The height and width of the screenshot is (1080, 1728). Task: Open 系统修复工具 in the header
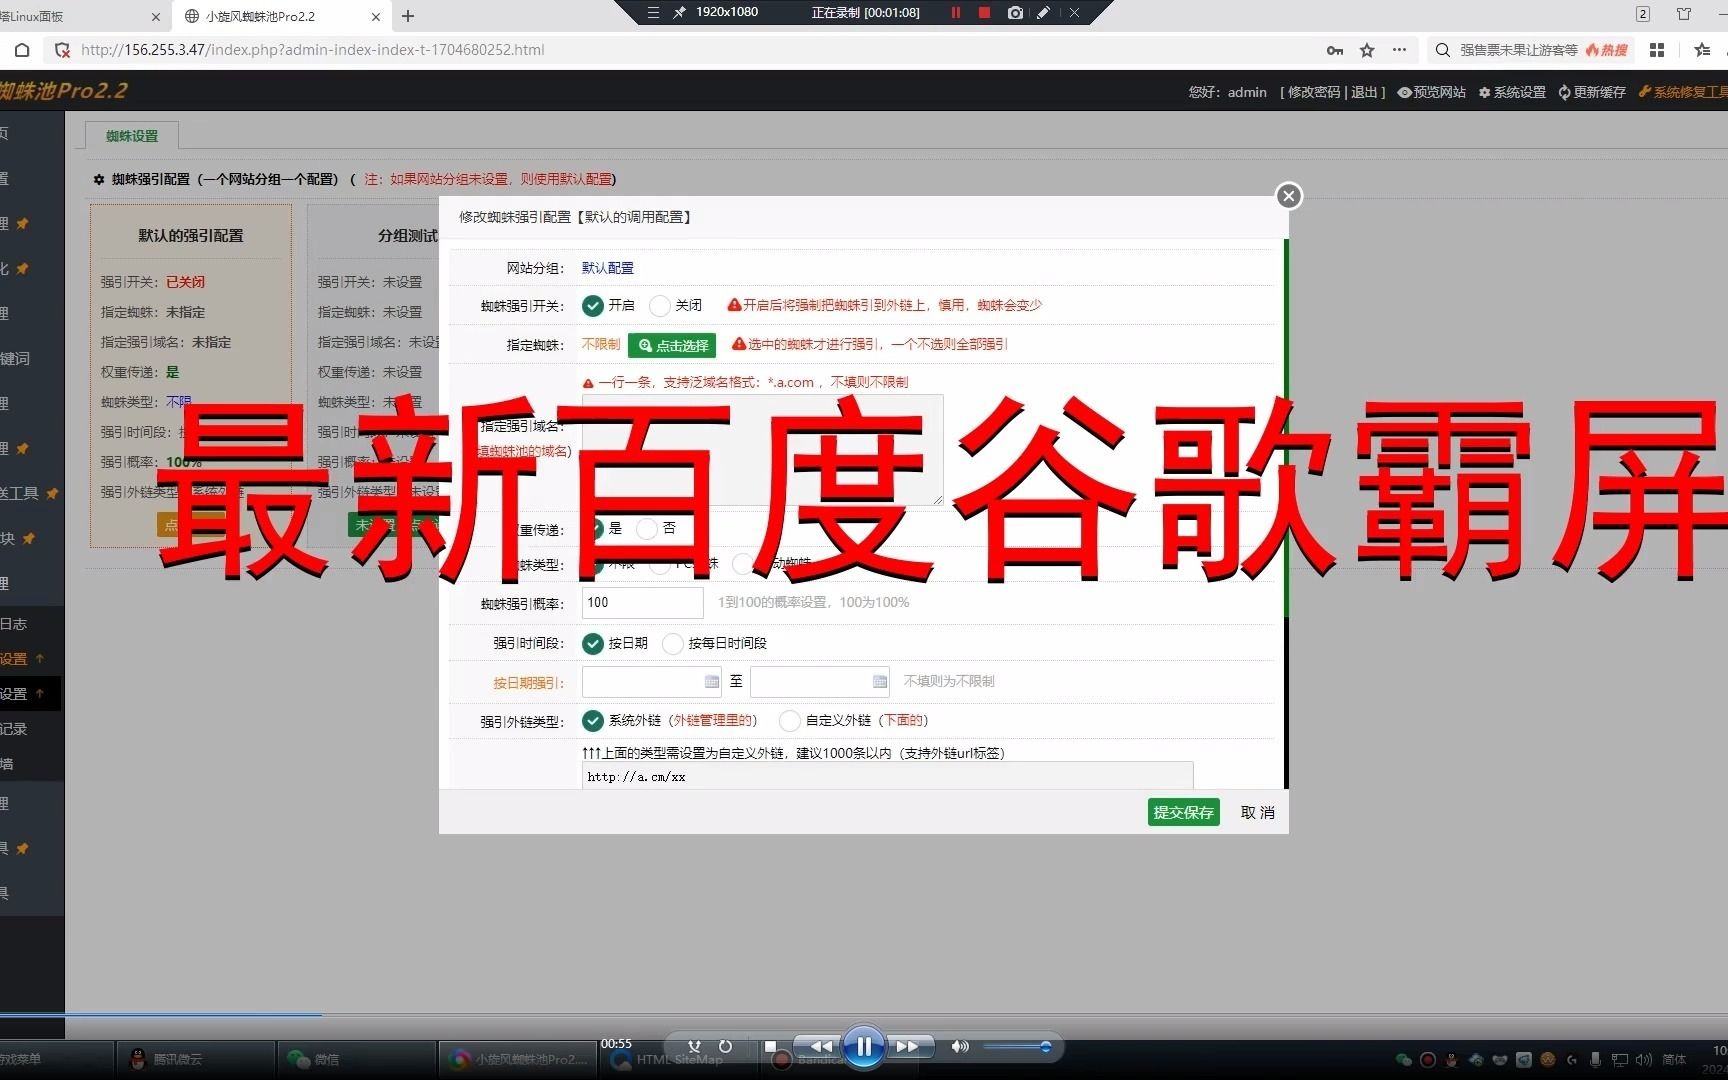[x=1683, y=92]
